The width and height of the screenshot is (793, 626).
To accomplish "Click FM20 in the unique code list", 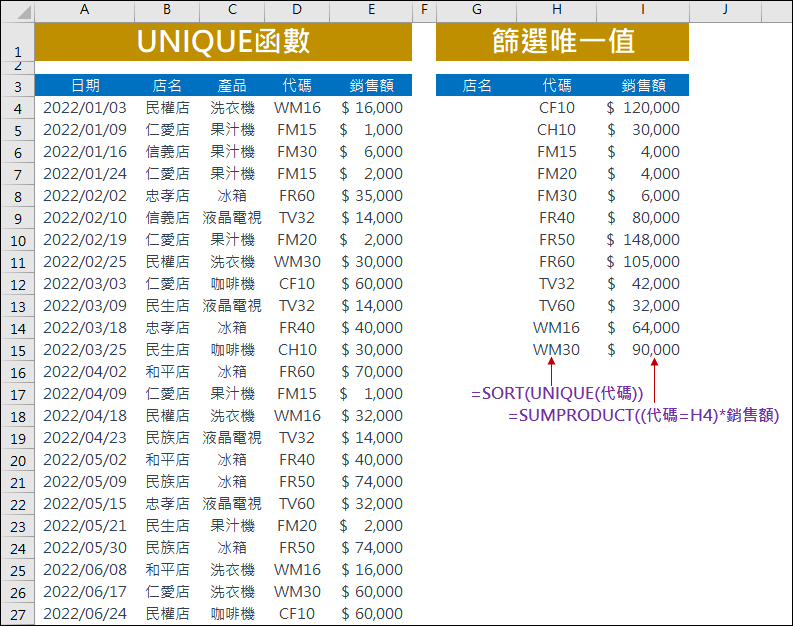I will [556, 174].
